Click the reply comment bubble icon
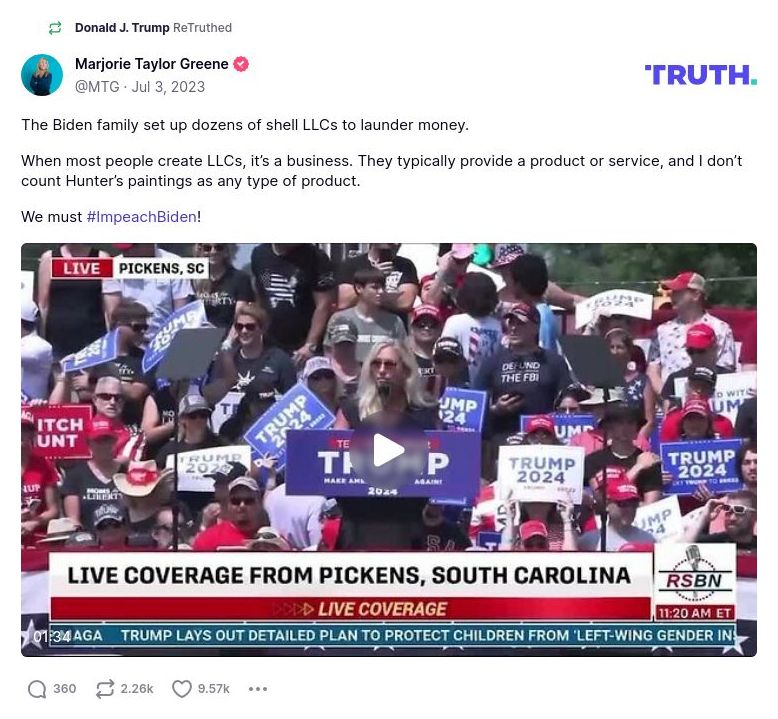The width and height of the screenshot is (778, 719). pos(37,689)
